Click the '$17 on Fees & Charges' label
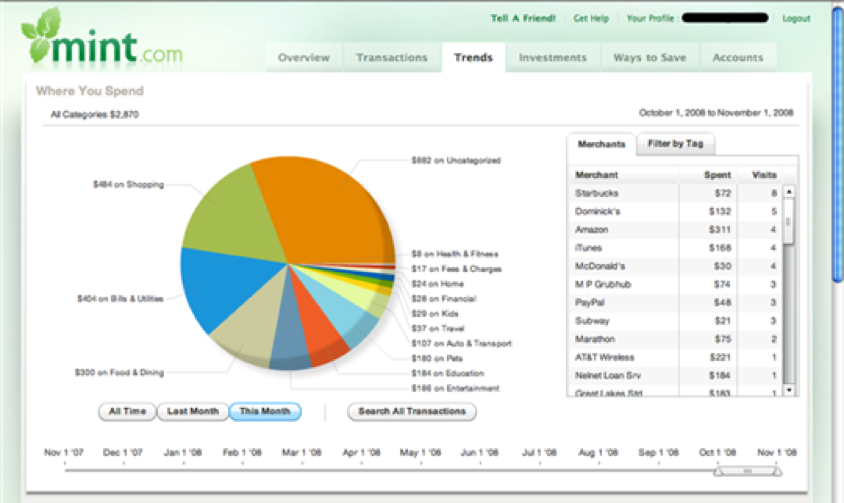 pos(456,269)
